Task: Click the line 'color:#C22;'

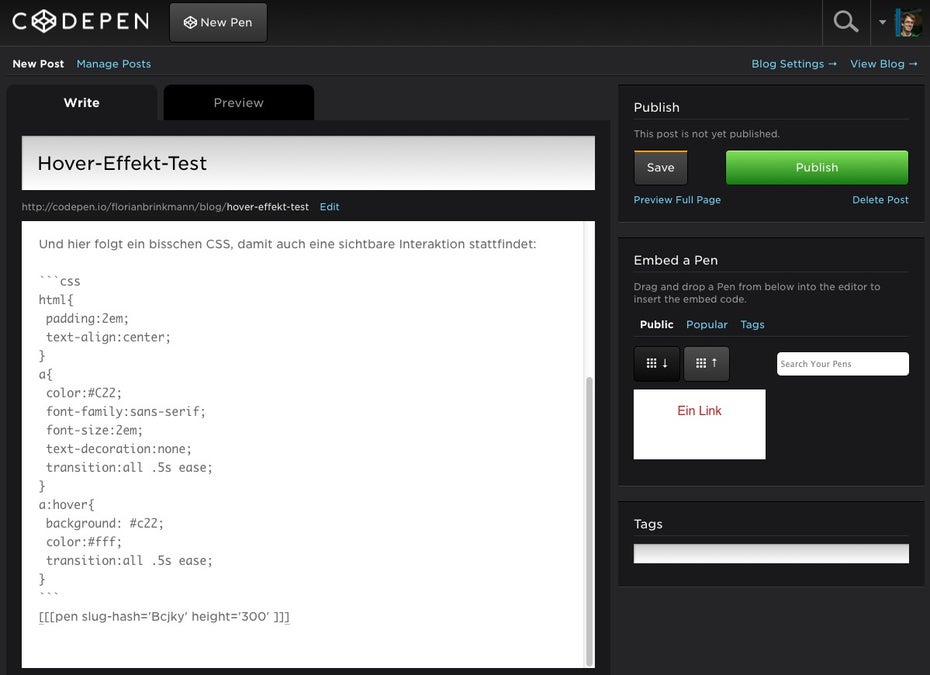Action: click(84, 393)
